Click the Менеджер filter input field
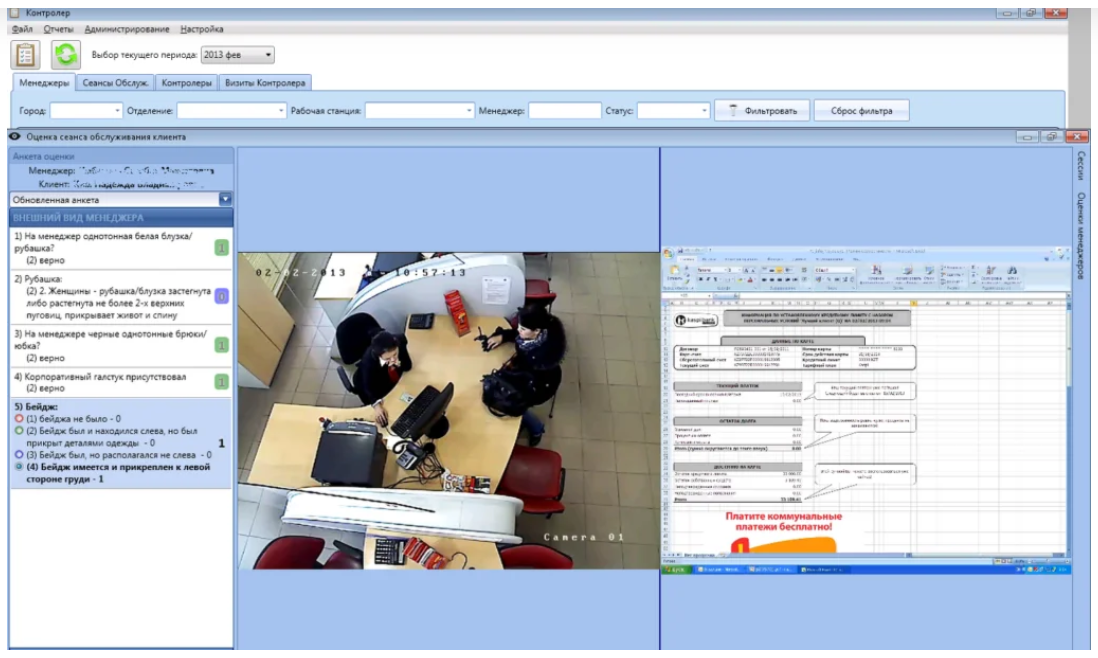The height and width of the screenshot is (658, 1098). point(564,111)
